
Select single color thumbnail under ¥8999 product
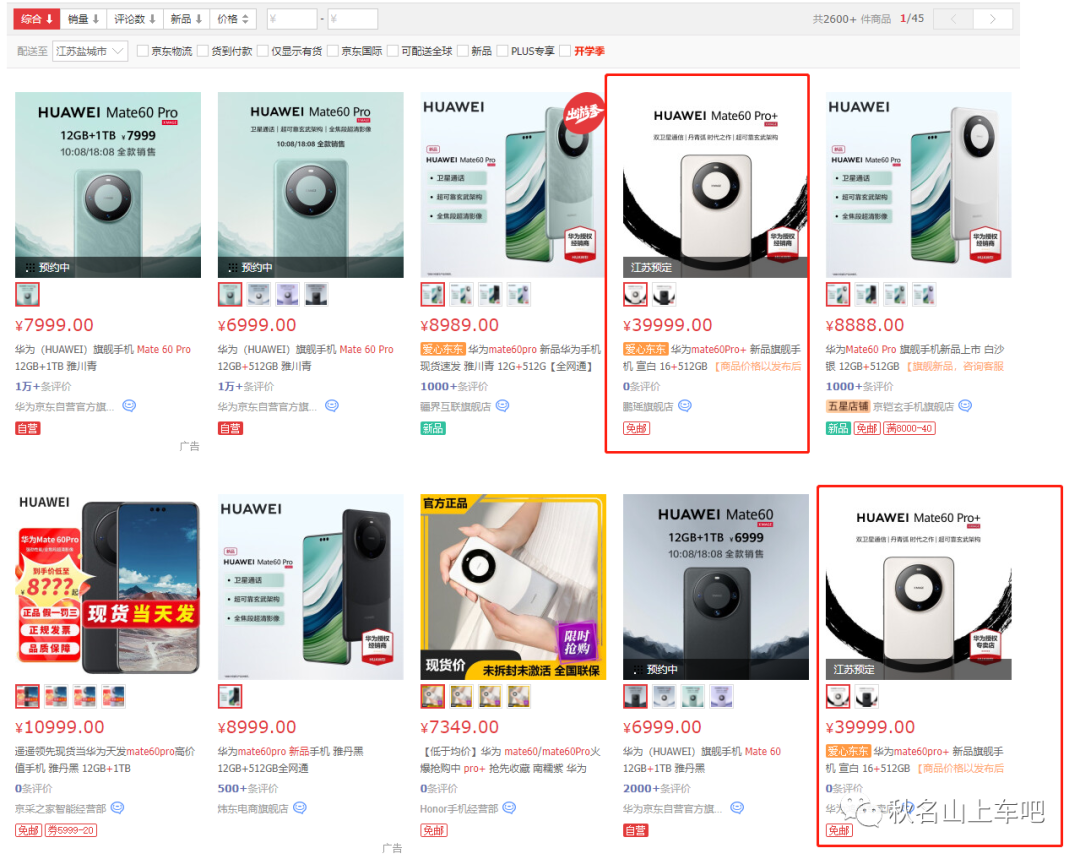pos(230,696)
